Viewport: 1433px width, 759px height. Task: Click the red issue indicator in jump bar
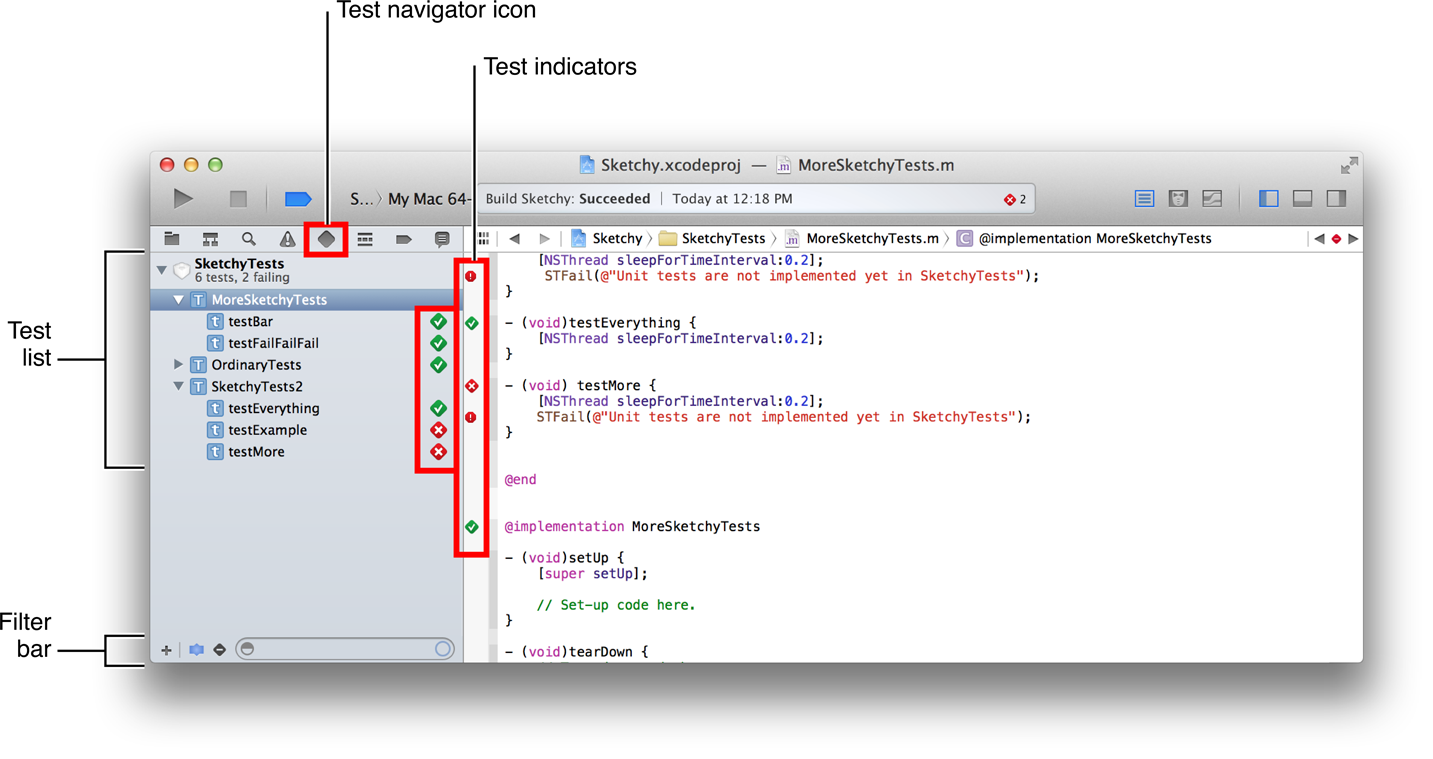tap(1336, 239)
